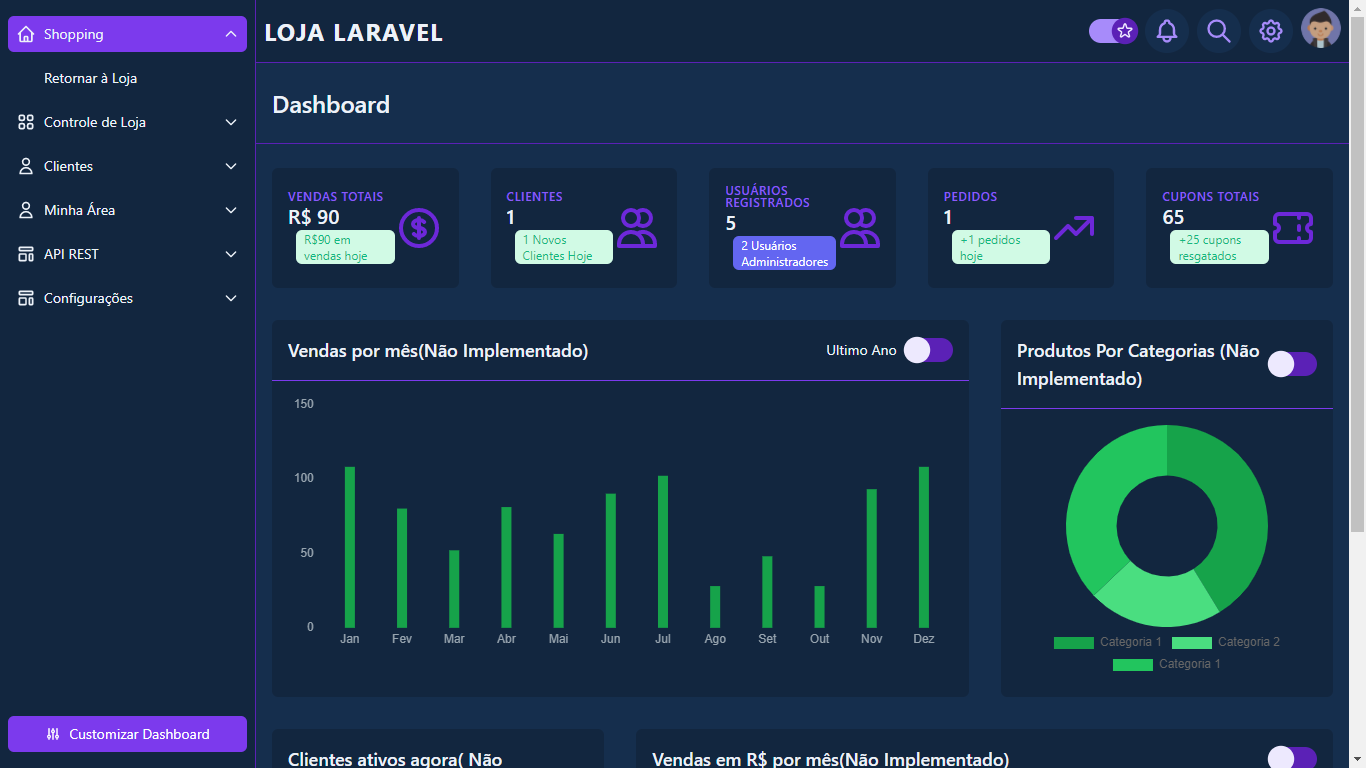Click the dark green Categoria 1 legend swatch

point(1074,642)
